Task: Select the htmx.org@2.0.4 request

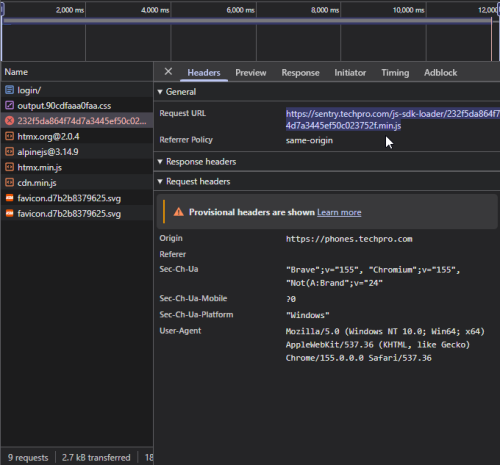Action: 77,136
